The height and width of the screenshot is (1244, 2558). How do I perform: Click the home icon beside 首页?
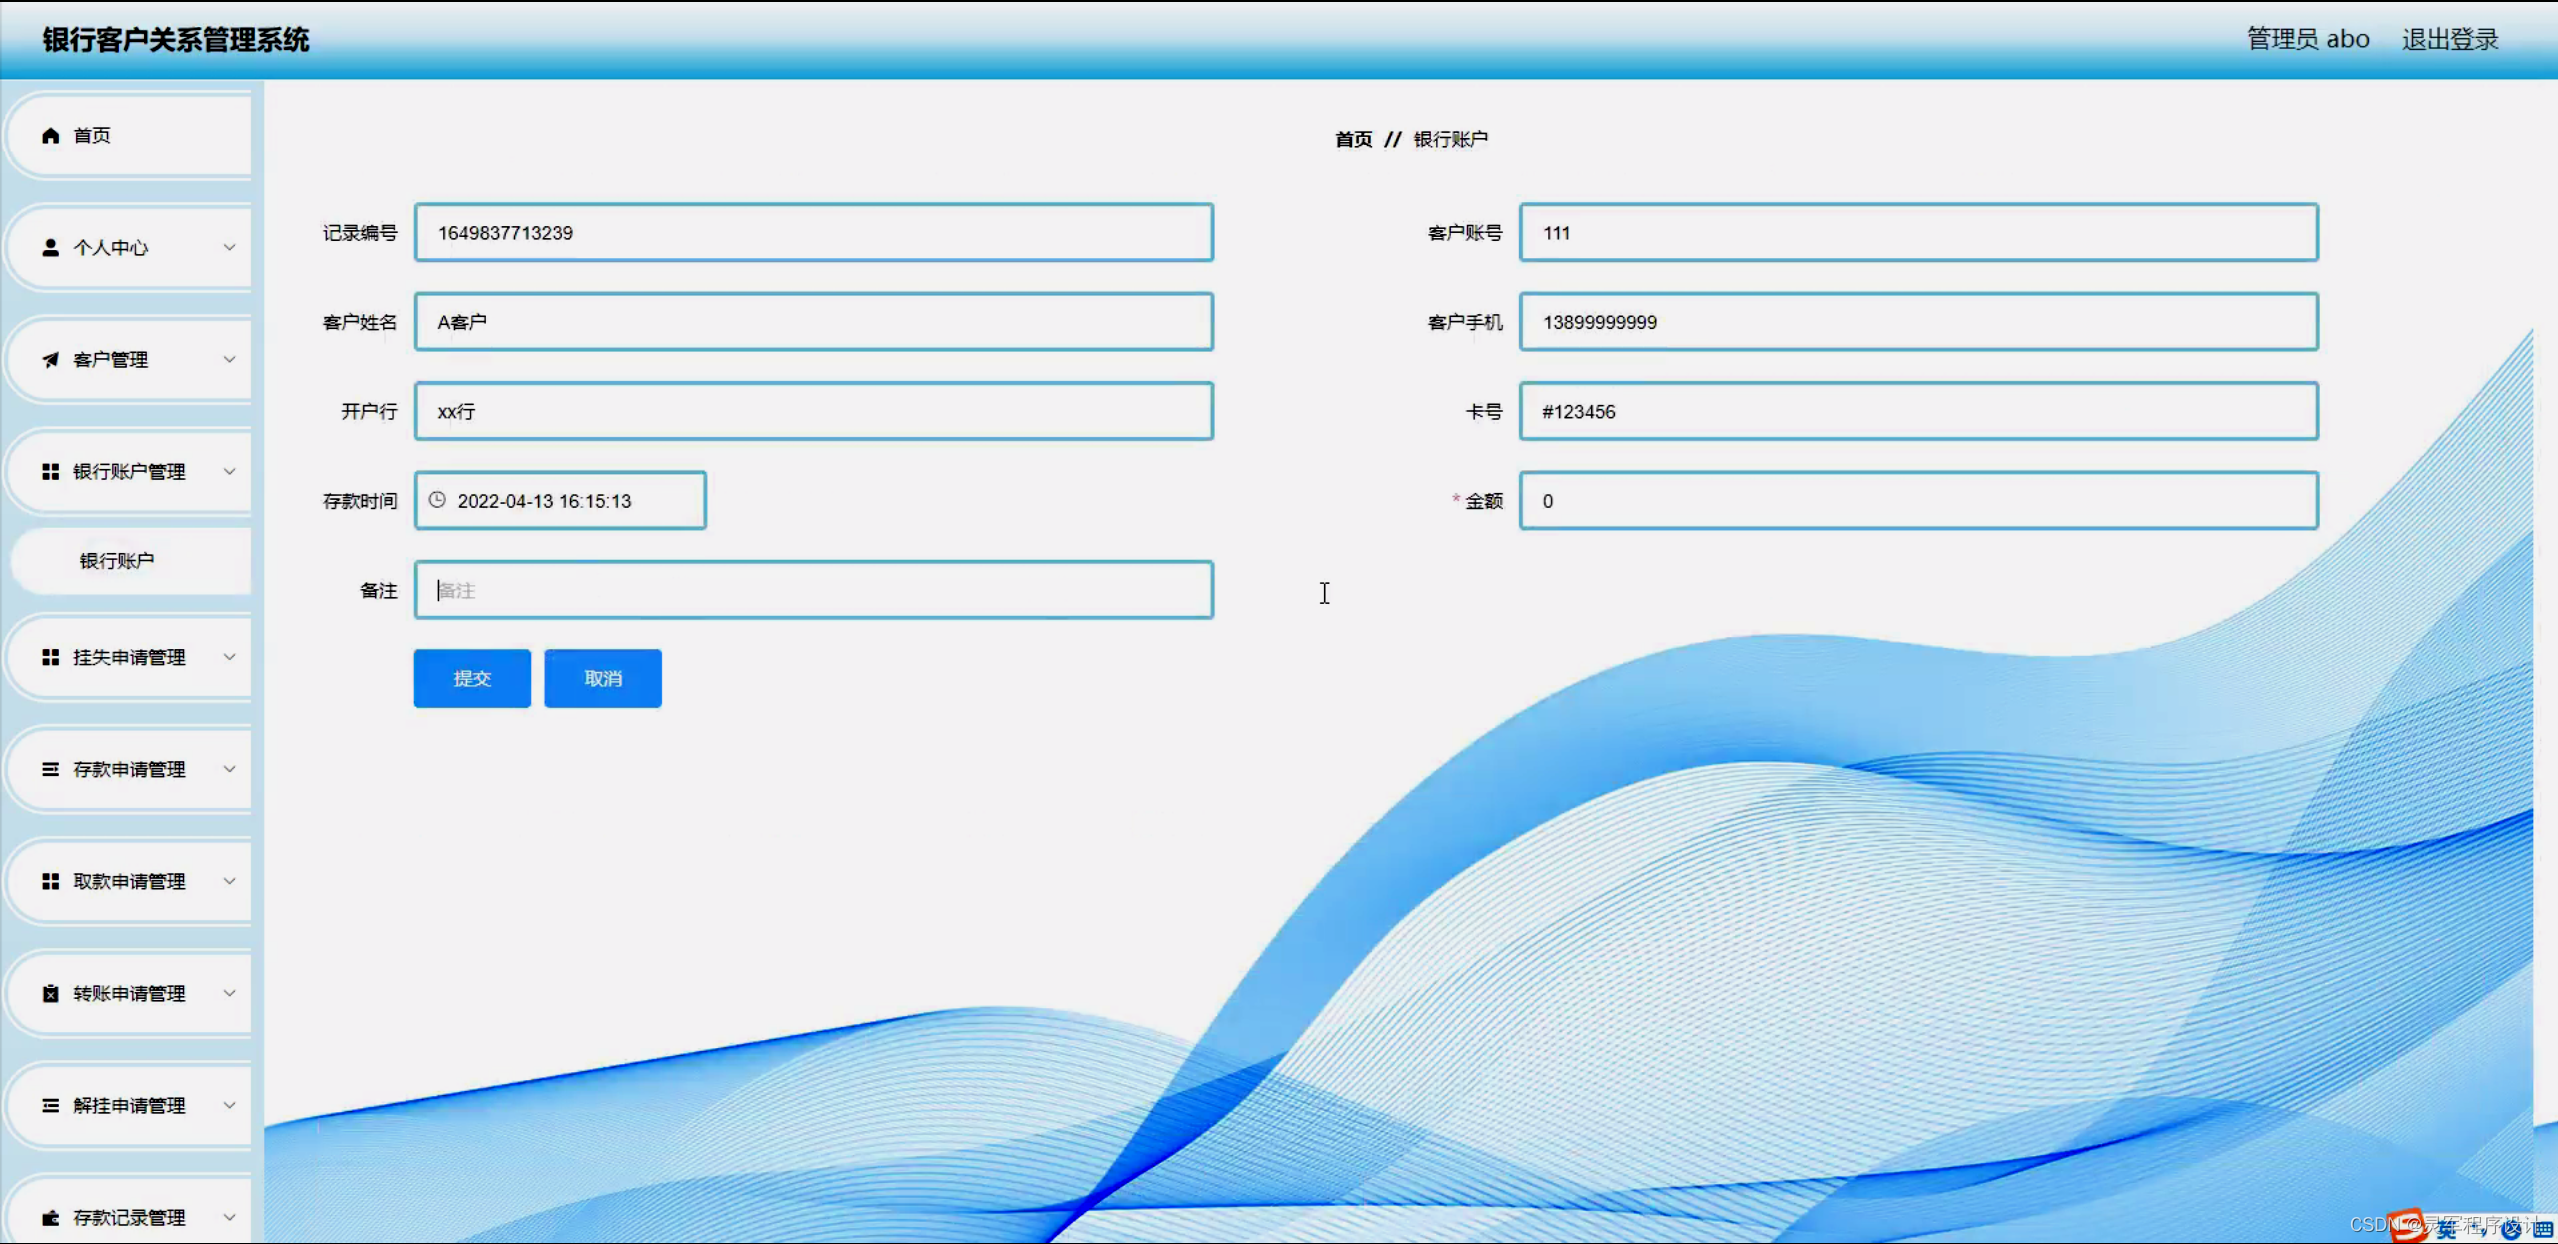pyautogui.click(x=50, y=135)
